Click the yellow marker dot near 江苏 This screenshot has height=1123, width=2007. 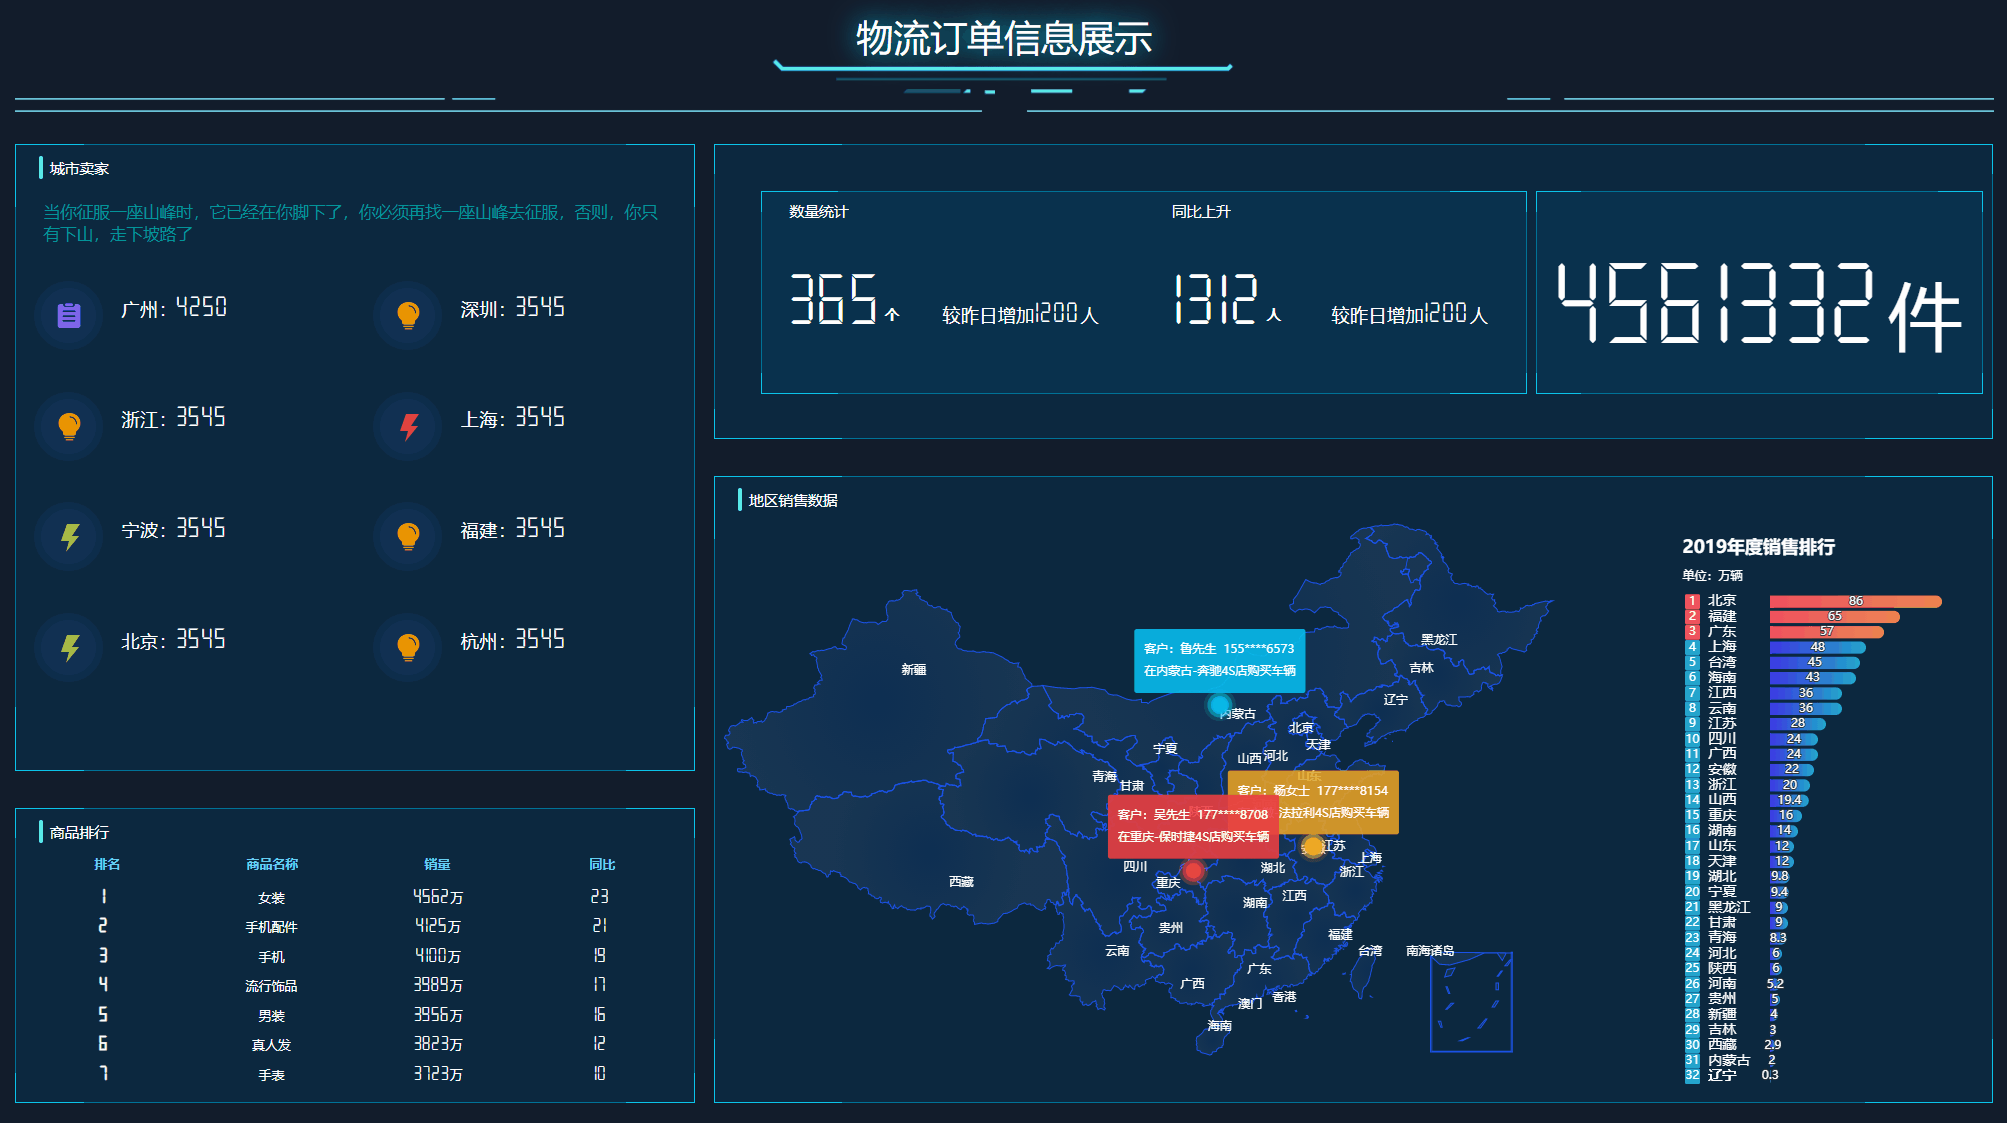coord(1313,847)
